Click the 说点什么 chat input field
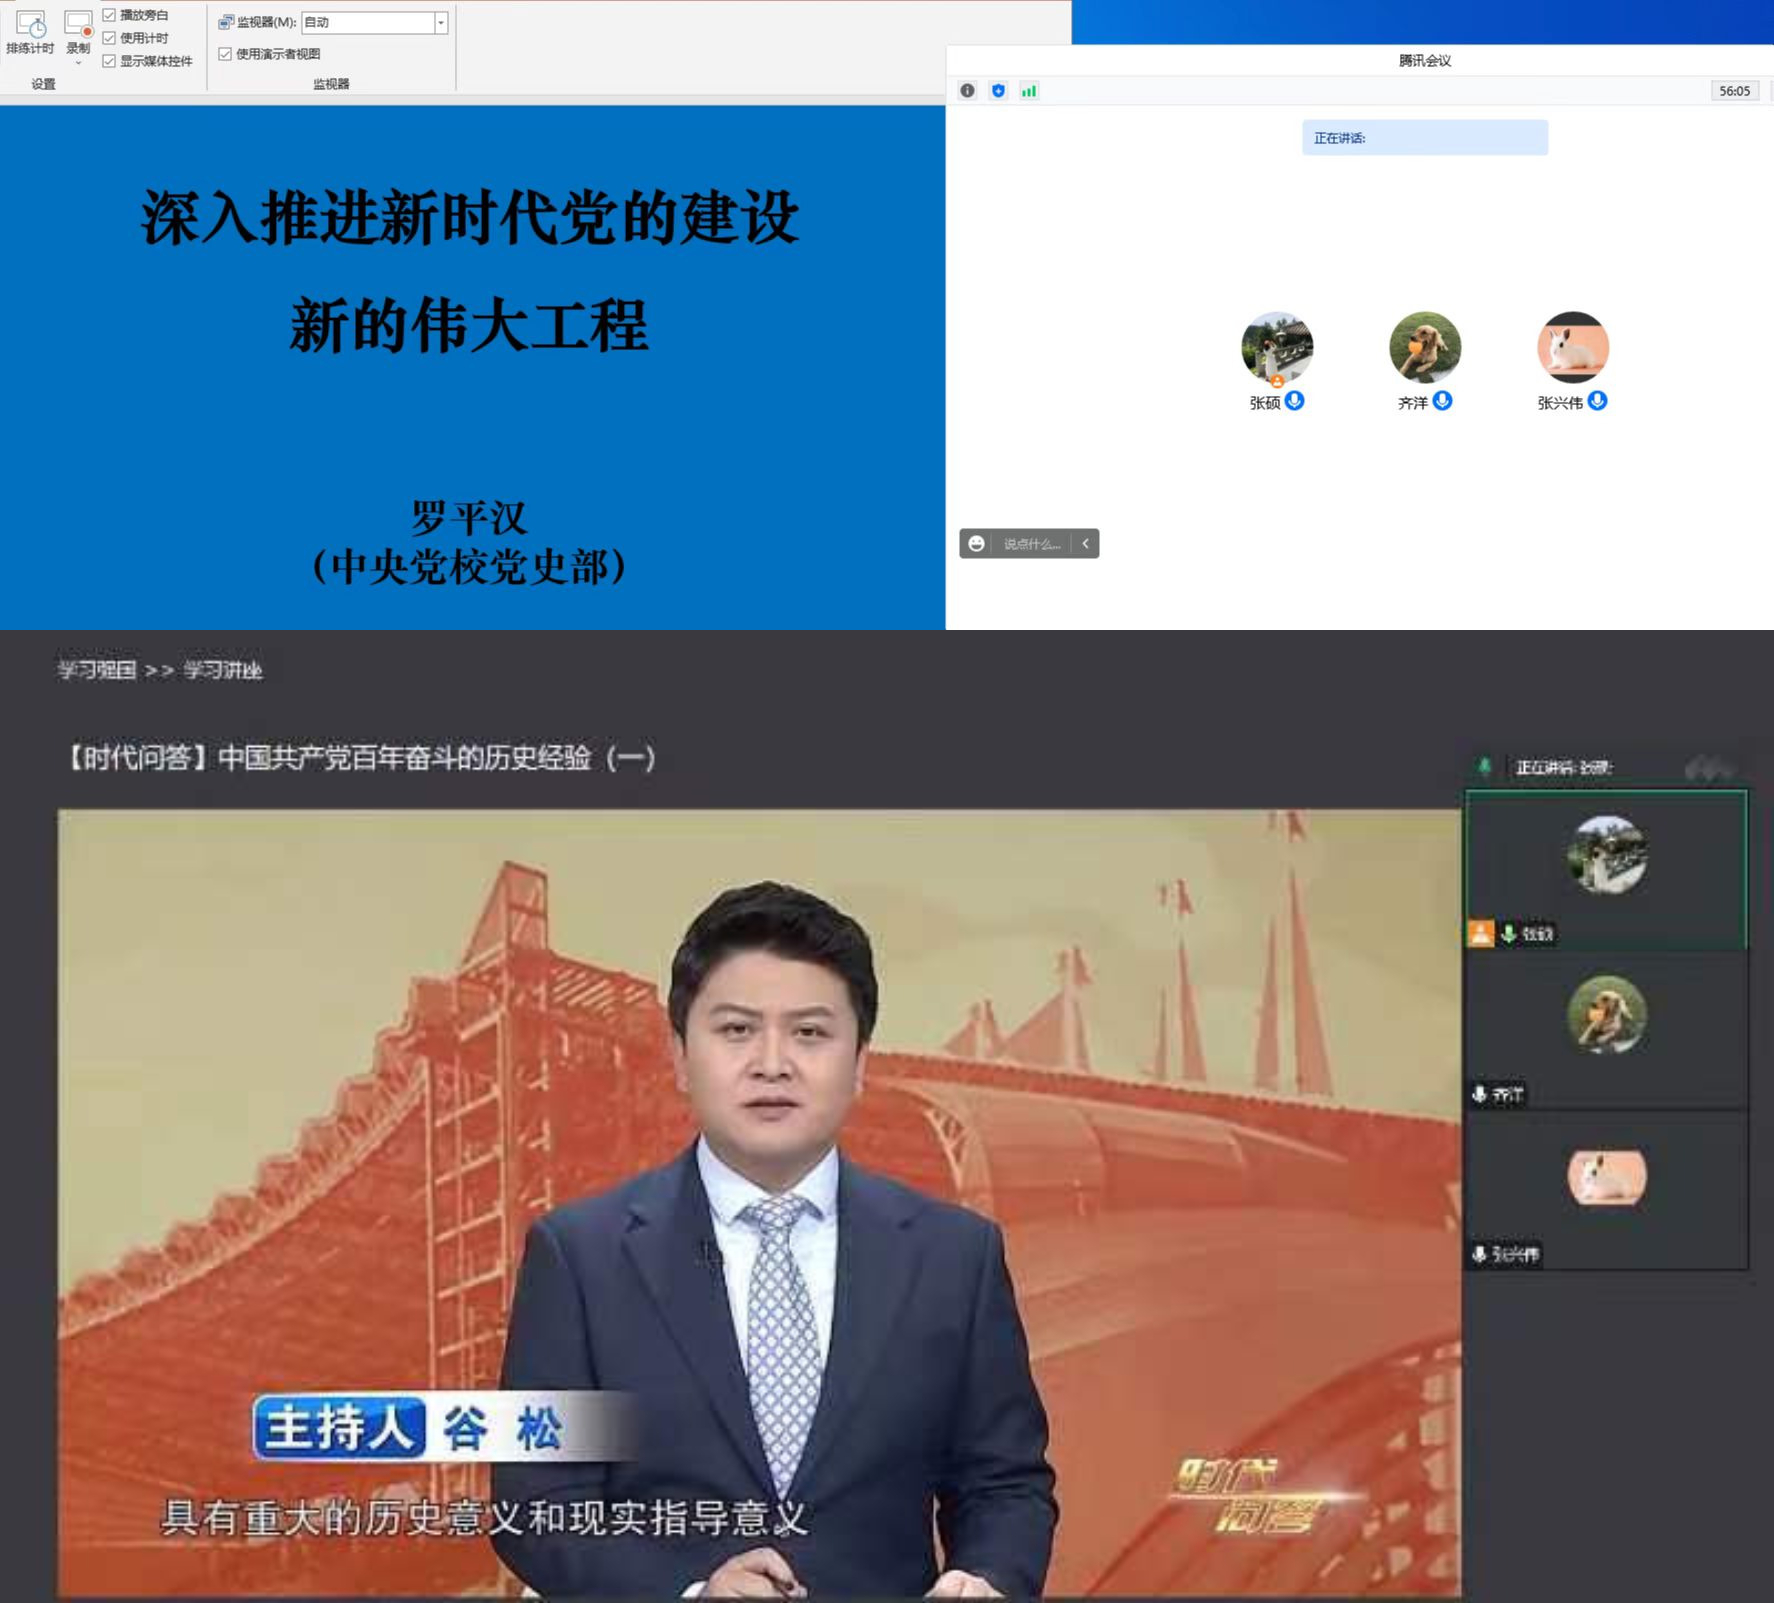Image resolution: width=1774 pixels, height=1603 pixels. click(x=1032, y=544)
